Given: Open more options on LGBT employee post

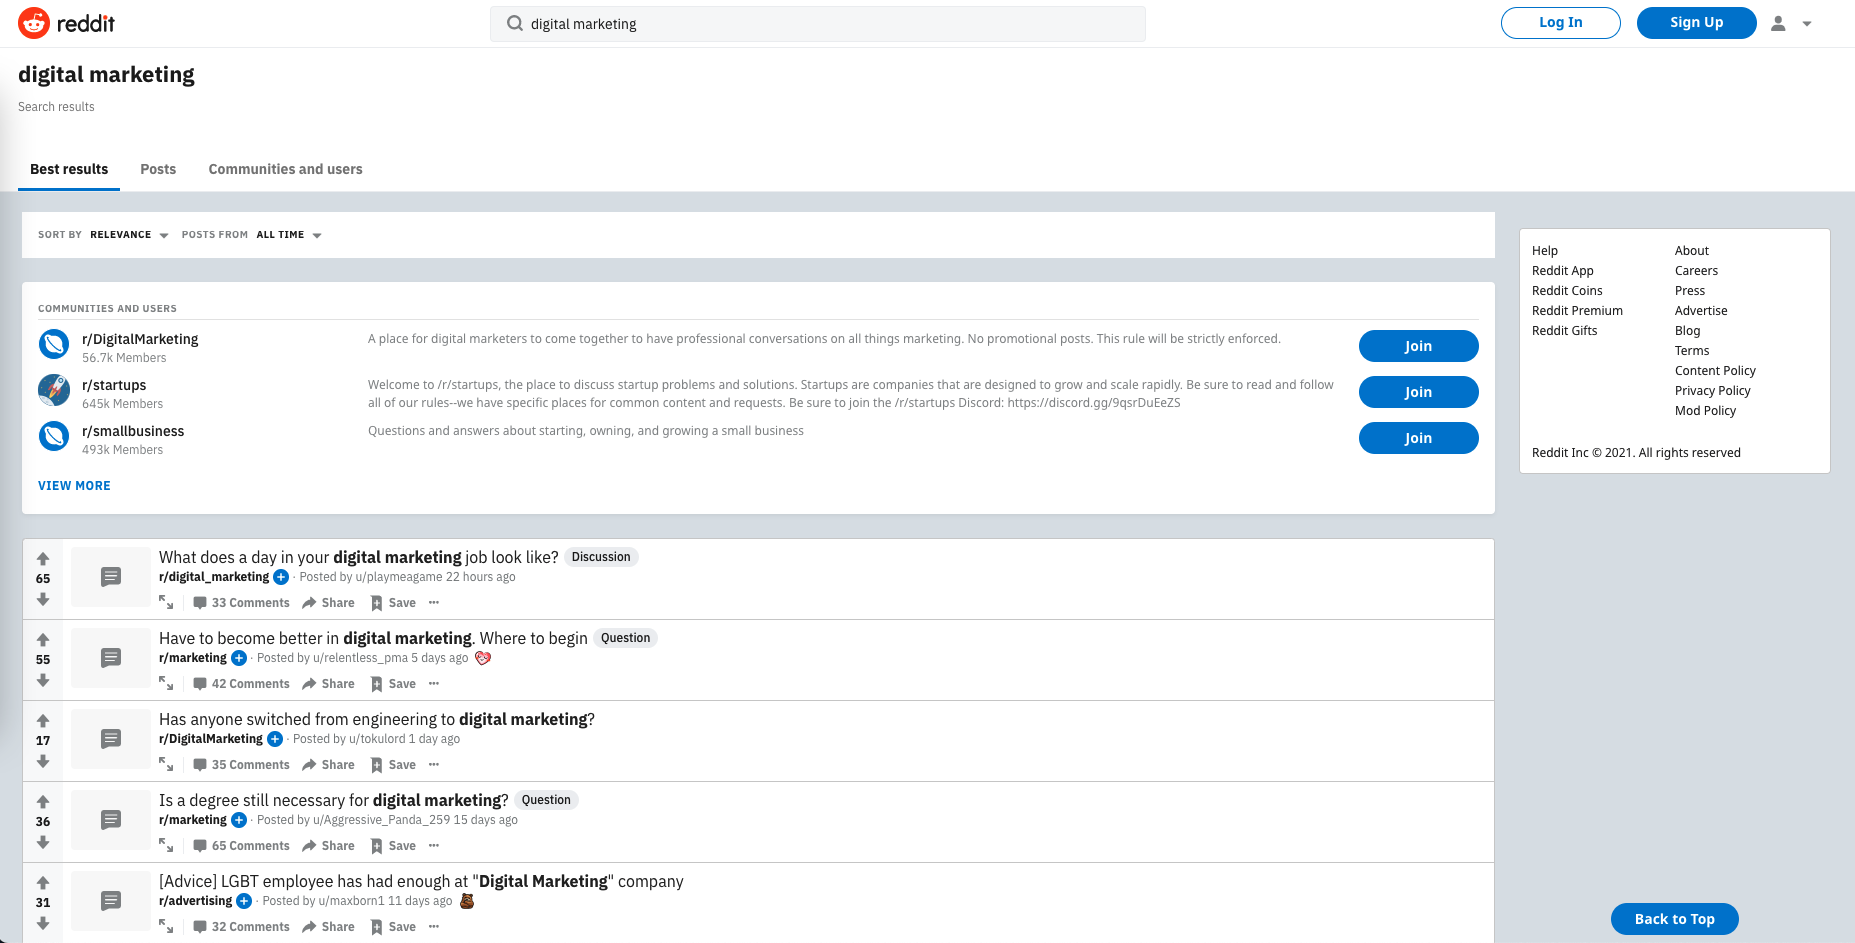Looking at the screenshot, I should click(434, 926).
